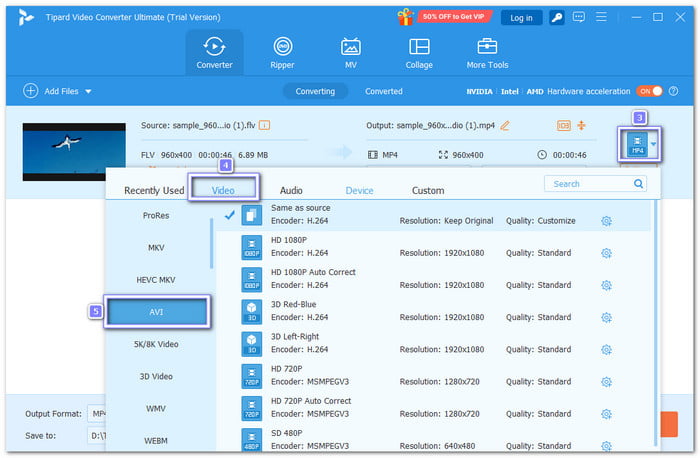700x458 pixels.
Task: Open settings gear for HD 720P Auto Correct
Action: [606, 414]
